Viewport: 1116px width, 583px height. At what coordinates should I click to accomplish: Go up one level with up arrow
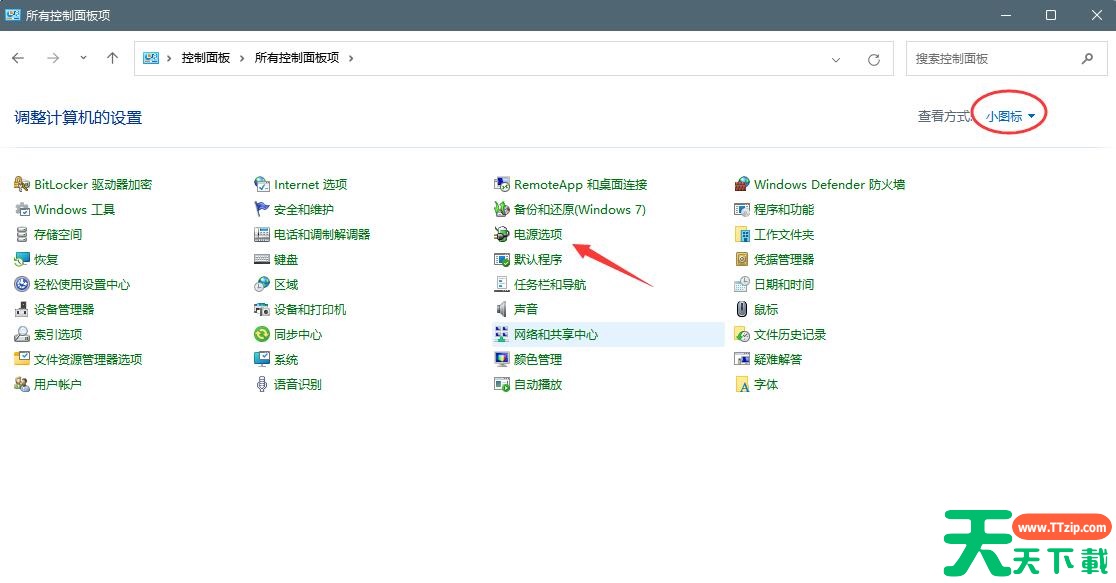point(112,58)
